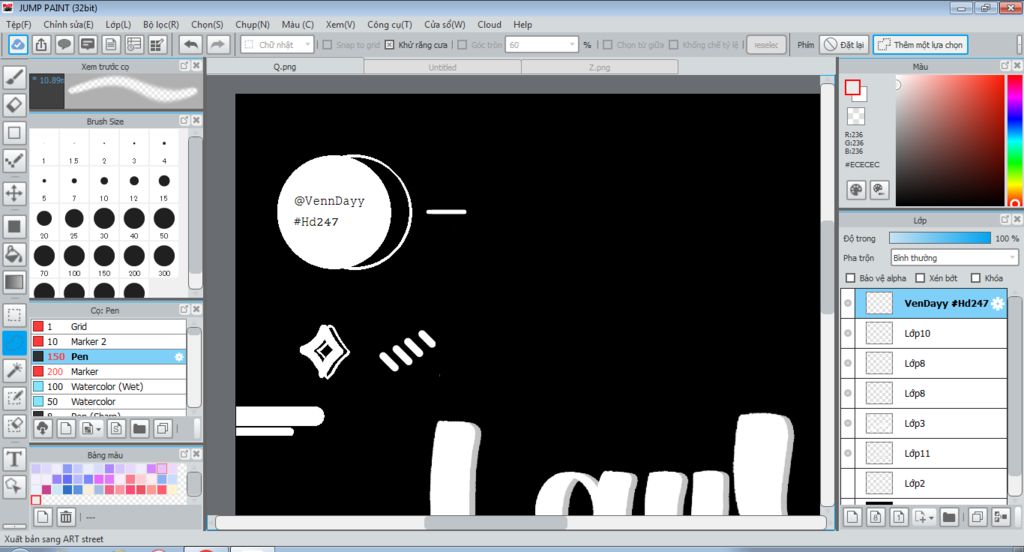Open the Chỉnh sửa(E) menu
Screen dimensions: 1024x552
coord(68,24)
